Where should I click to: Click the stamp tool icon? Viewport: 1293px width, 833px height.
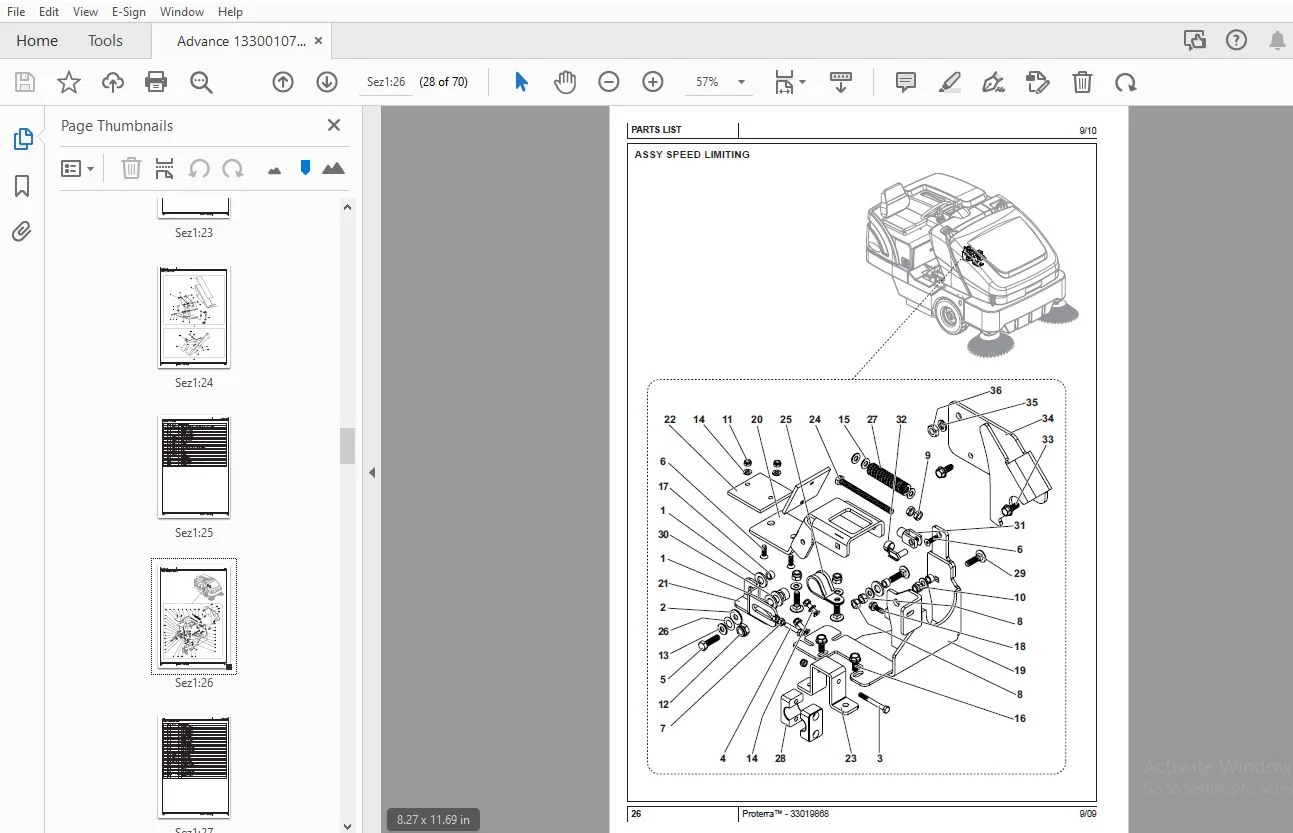1038,82
